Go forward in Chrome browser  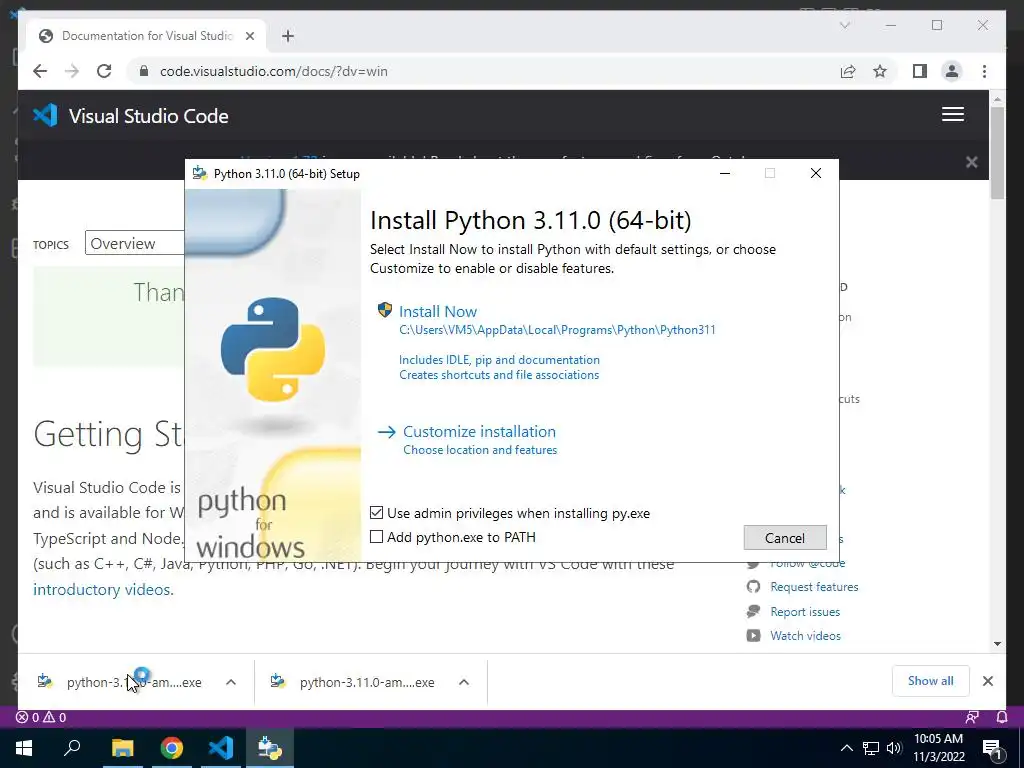coord(72,71)
